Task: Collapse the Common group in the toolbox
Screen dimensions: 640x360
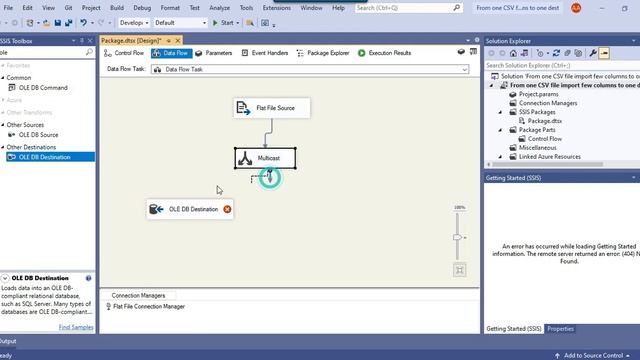Action: [3, 78]
